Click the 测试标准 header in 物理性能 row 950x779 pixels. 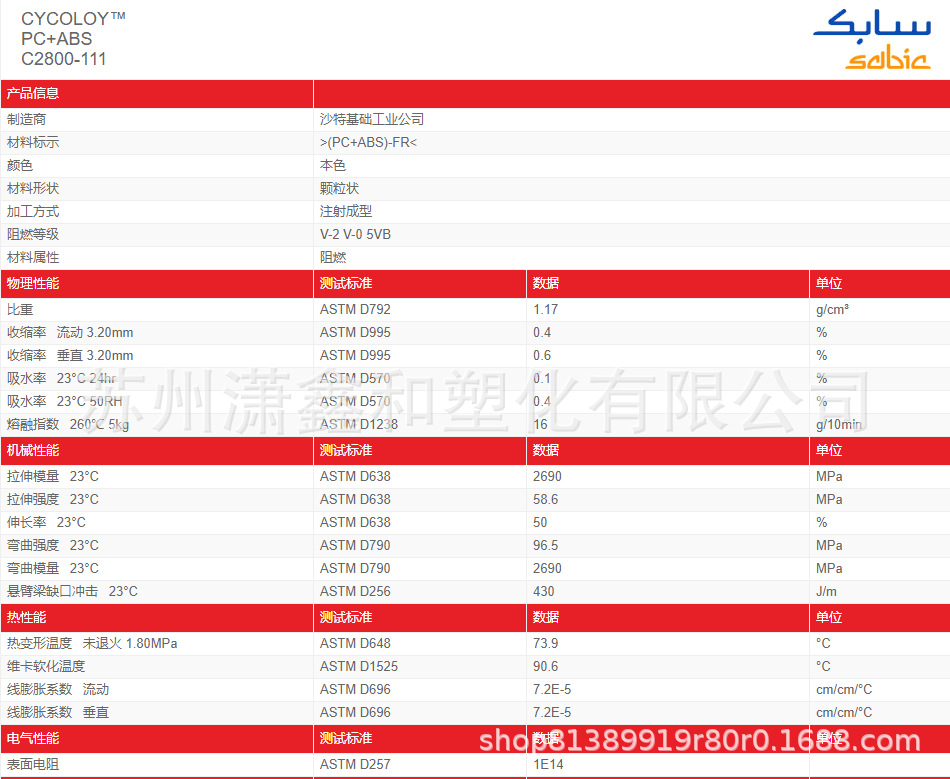(346, 283)
